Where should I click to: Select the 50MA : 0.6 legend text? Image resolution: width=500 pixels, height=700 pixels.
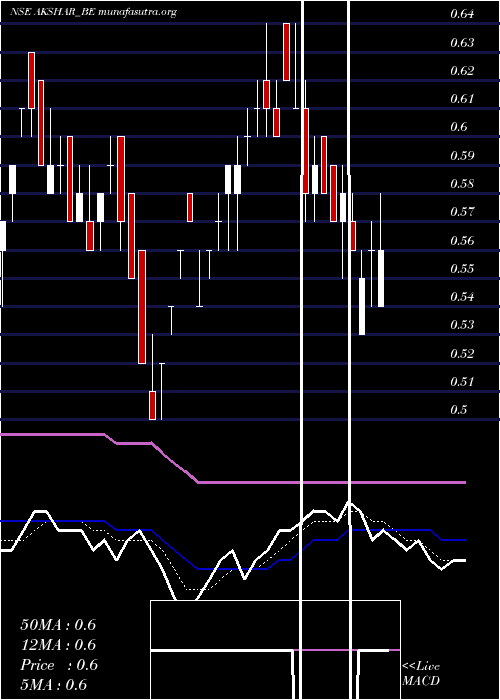tap(58, 625)
